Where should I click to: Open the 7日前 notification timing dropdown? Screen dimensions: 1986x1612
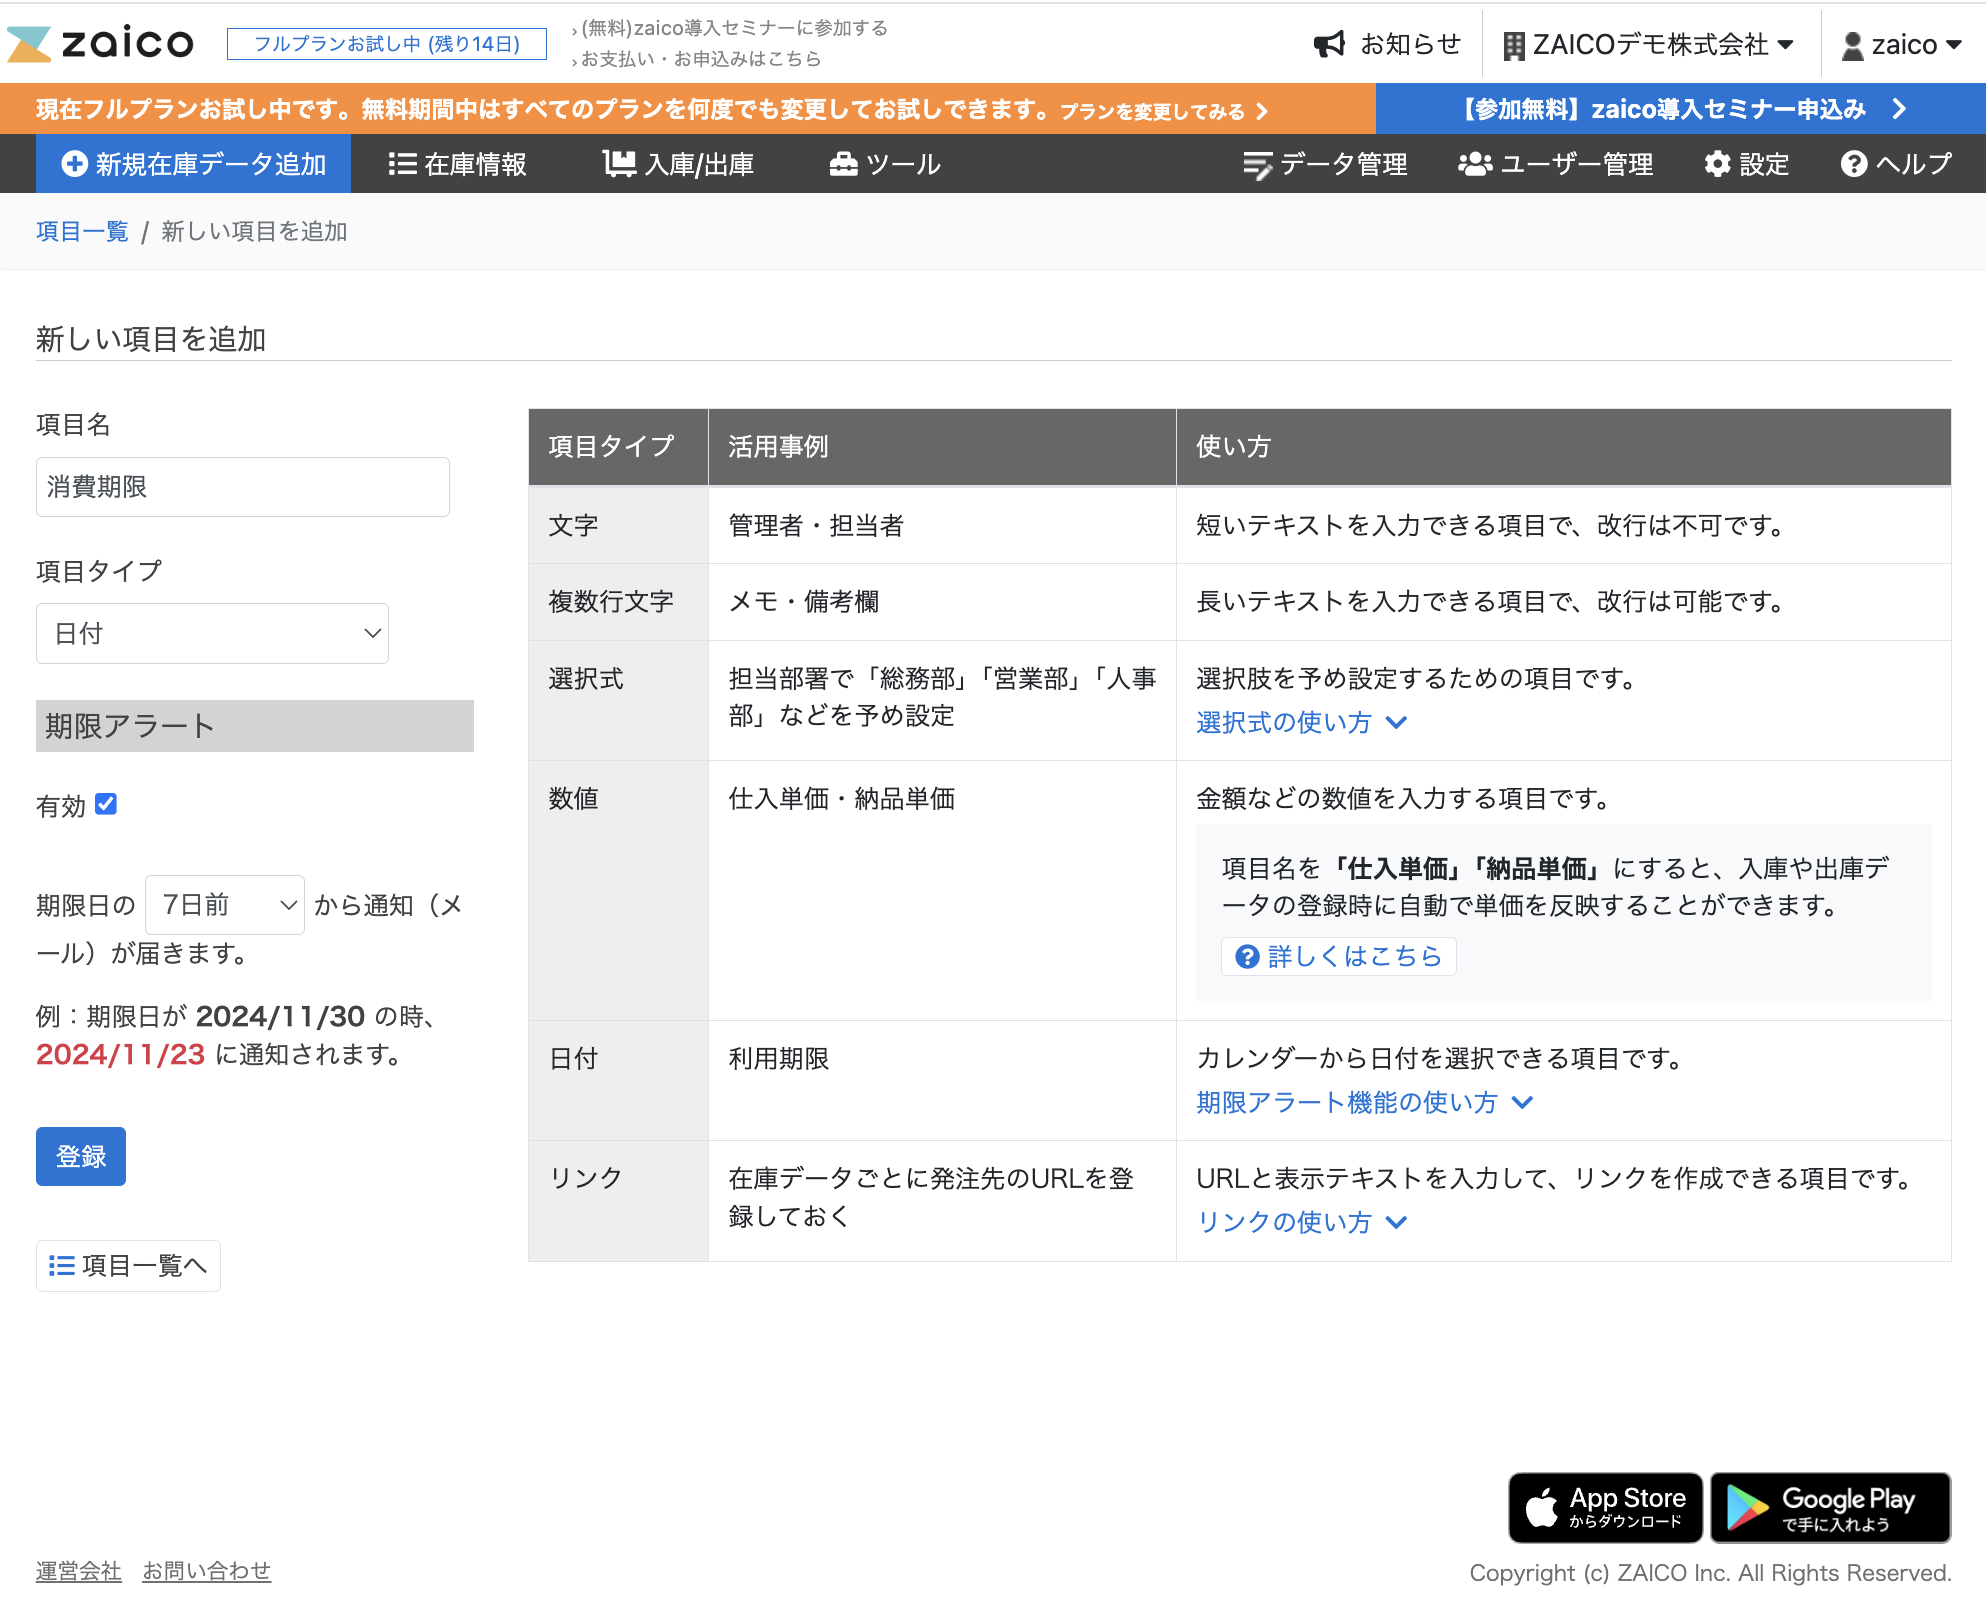[x=225, y=905]
